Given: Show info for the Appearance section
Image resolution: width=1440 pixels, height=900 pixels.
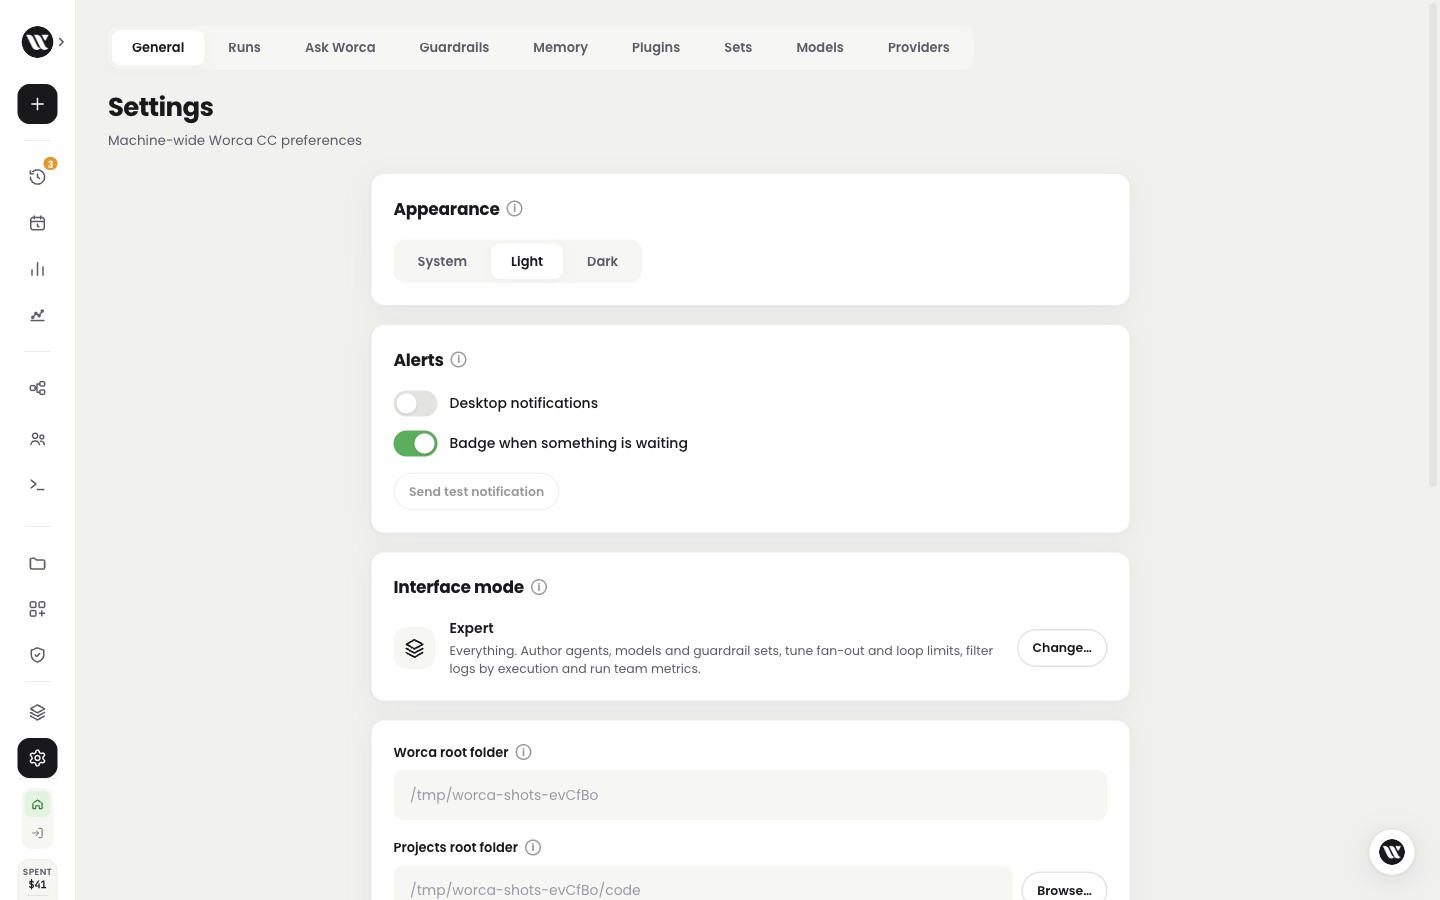Looking at the screenshot, I should point(514,209).
